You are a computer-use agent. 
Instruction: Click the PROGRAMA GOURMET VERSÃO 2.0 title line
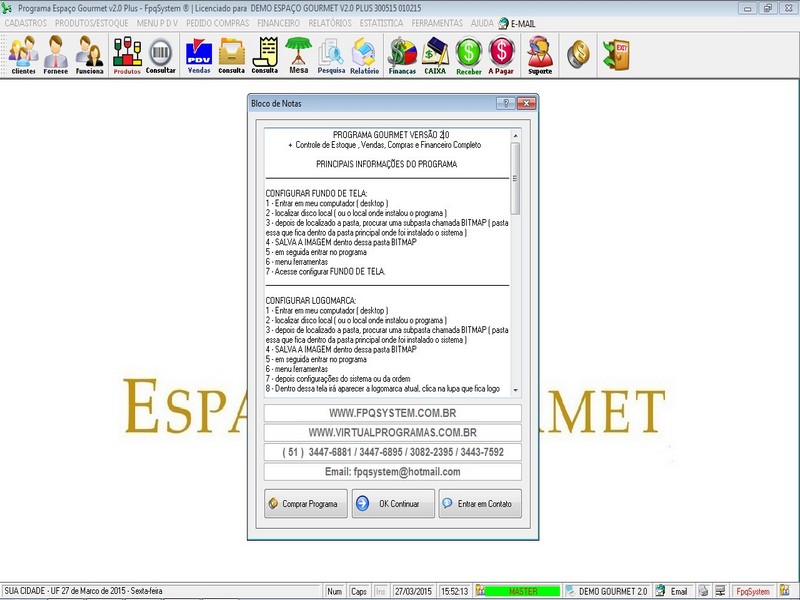point(391,135)
